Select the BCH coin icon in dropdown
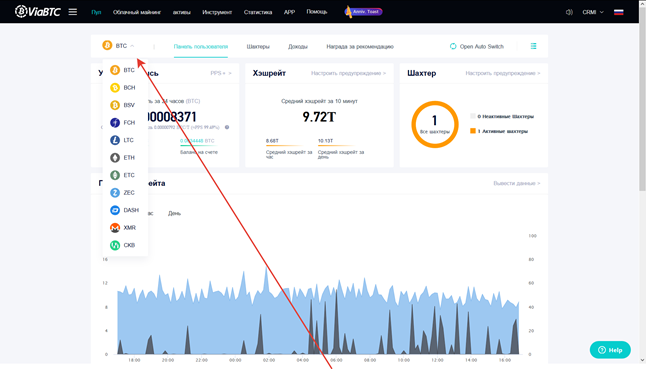This screenshot has width=646, height=369. (x=115, y=88)
